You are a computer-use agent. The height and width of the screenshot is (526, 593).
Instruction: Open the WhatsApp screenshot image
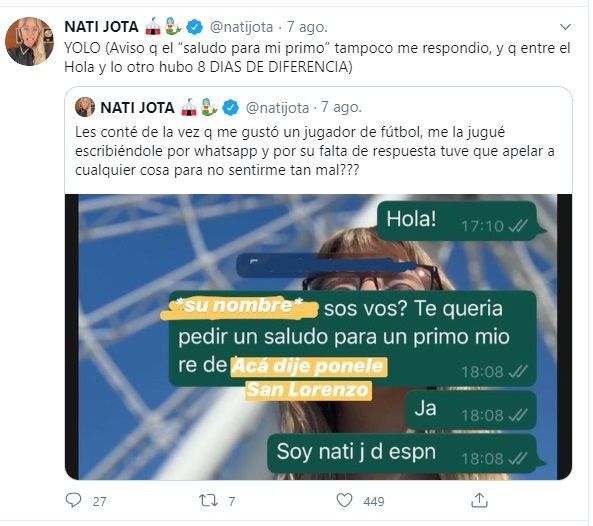(318, 337)
